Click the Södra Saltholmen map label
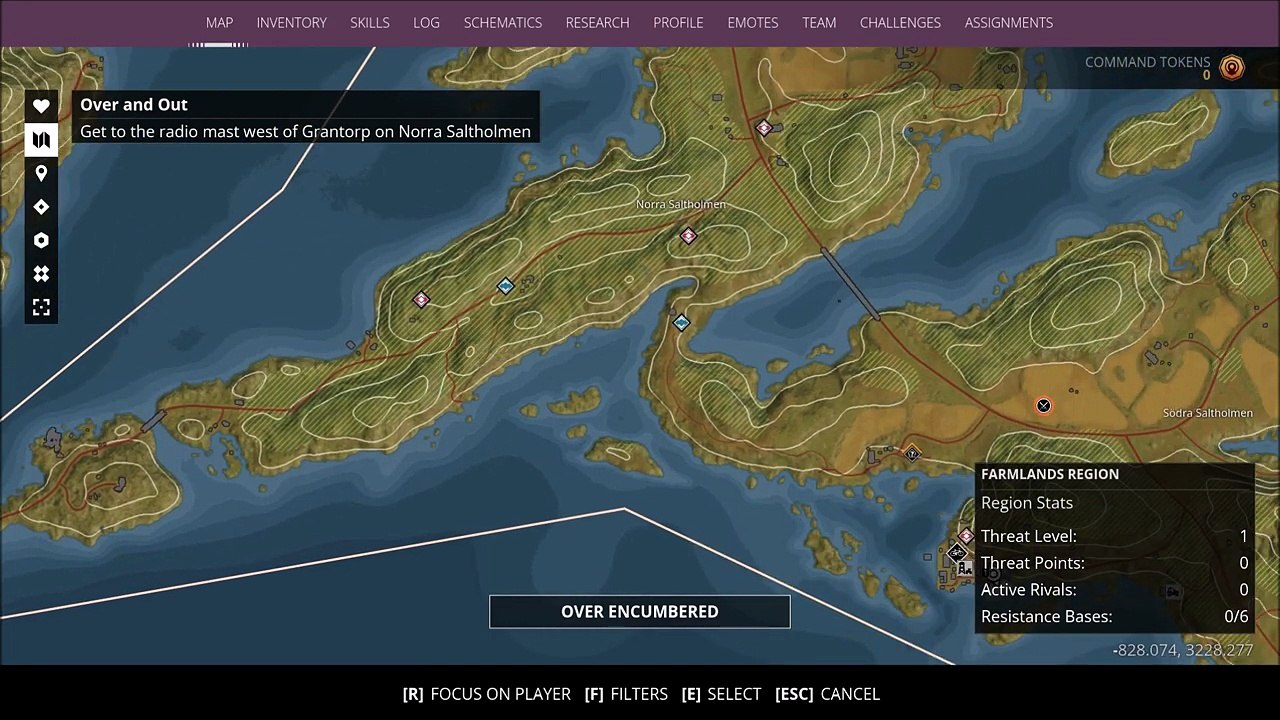The height and width of the screenshot is (720, 1280). tap(1208, 413)
